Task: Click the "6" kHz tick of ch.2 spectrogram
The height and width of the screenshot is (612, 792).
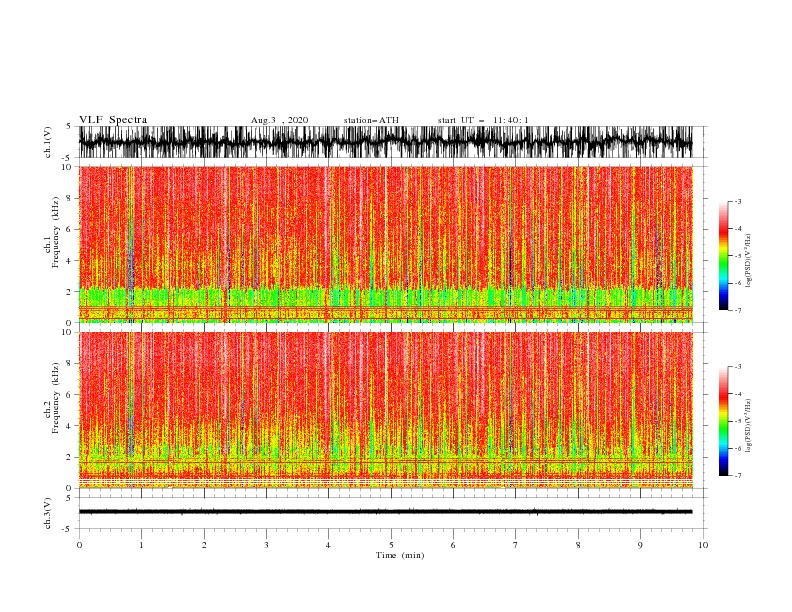Action: tap(70, 395)
